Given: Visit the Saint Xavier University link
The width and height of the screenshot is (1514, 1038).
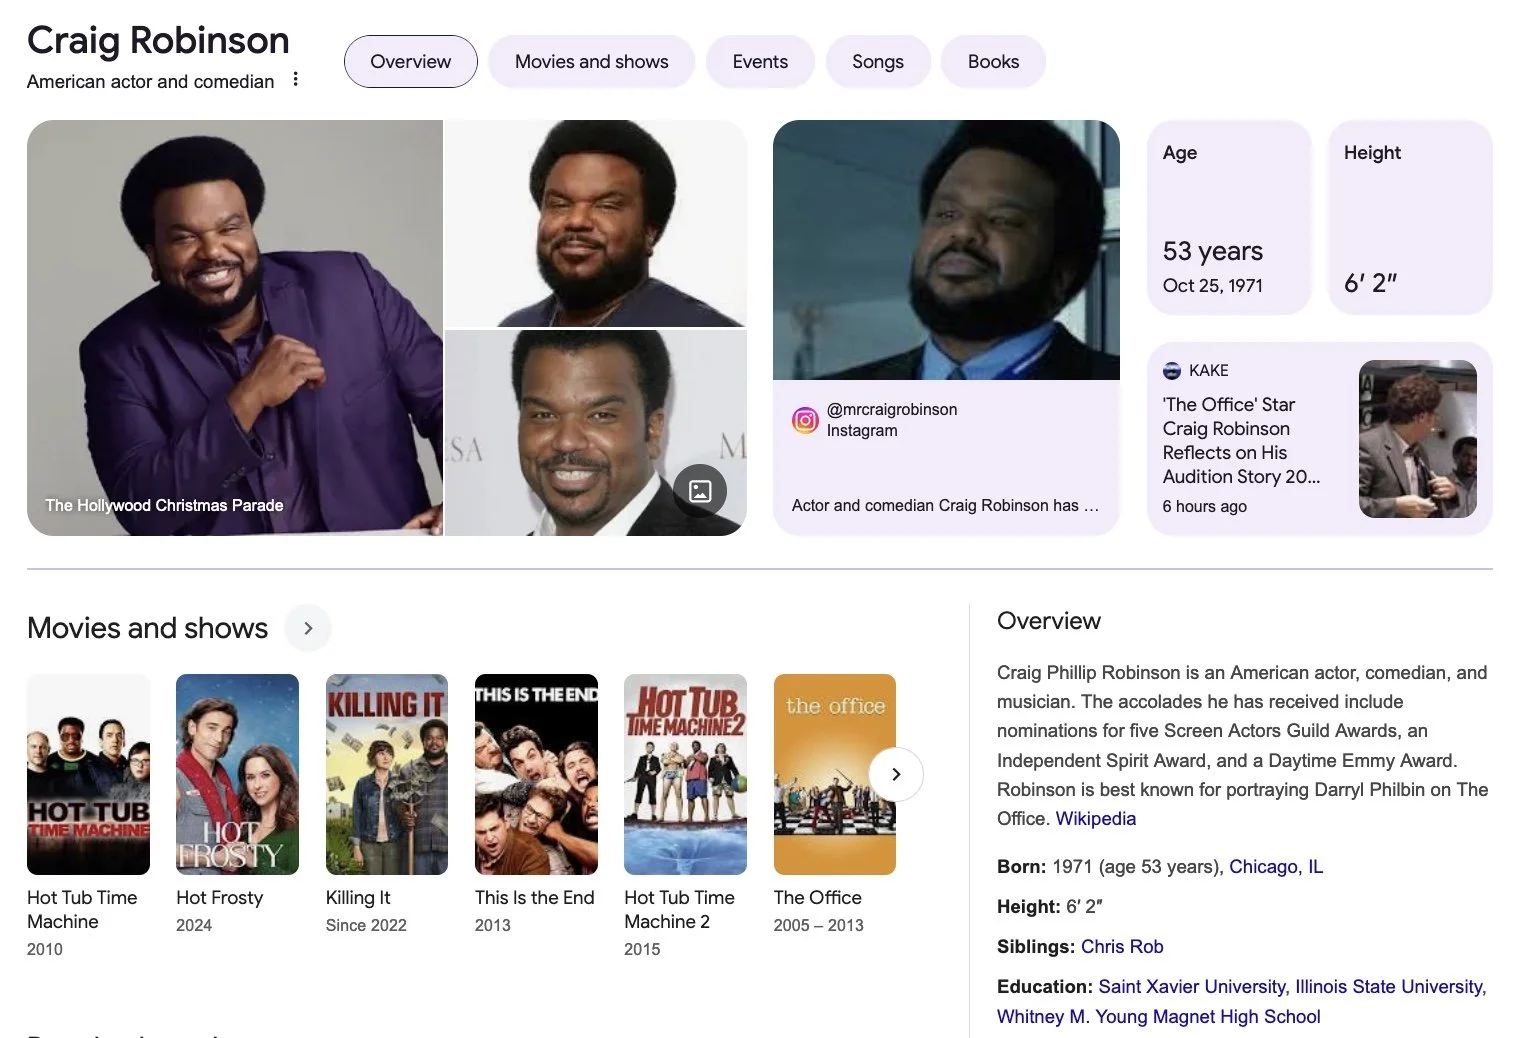Looking at the screenshot, I should click(x=1192, y=986).
